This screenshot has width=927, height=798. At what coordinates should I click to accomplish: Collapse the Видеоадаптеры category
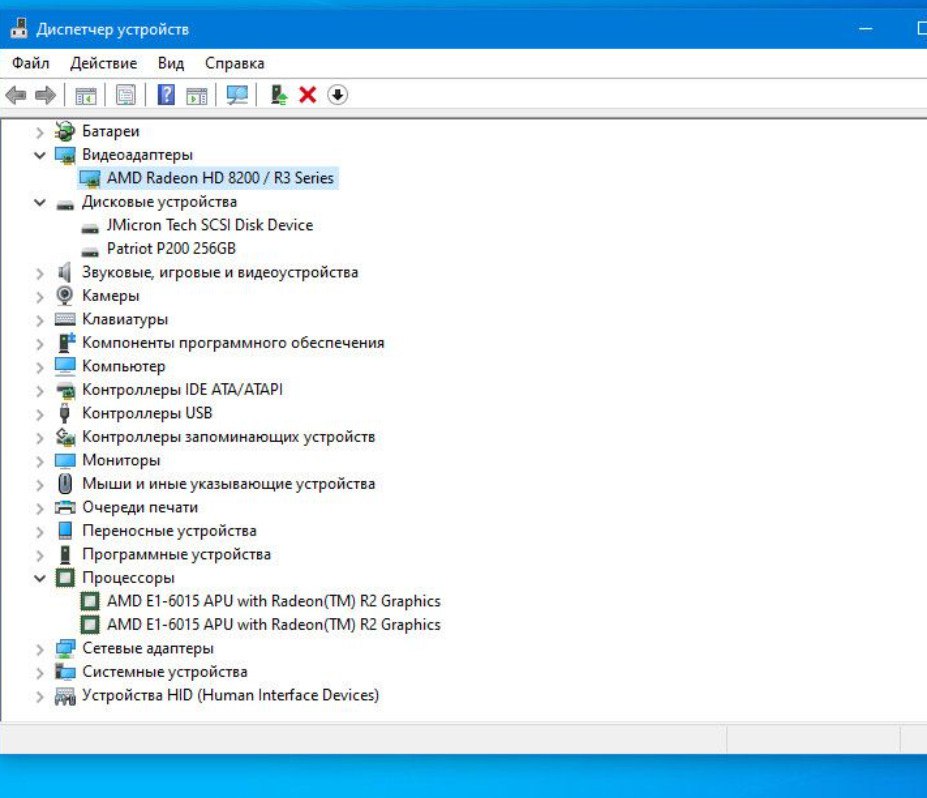[x=40, y=155]
